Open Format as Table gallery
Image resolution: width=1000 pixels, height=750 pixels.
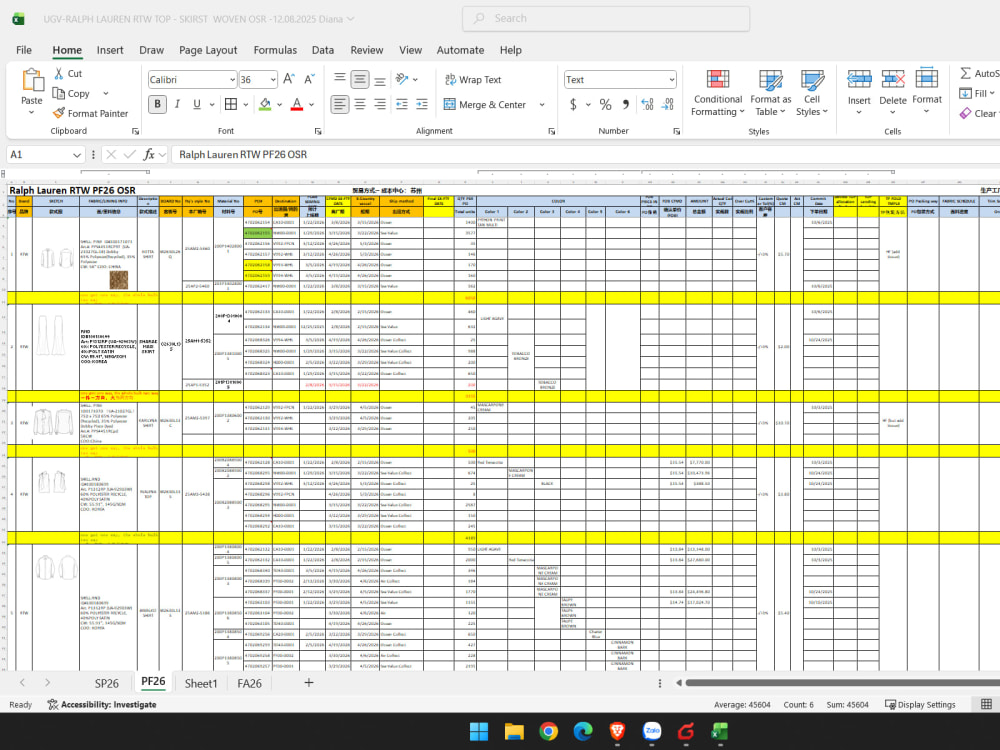coord(770,93)
